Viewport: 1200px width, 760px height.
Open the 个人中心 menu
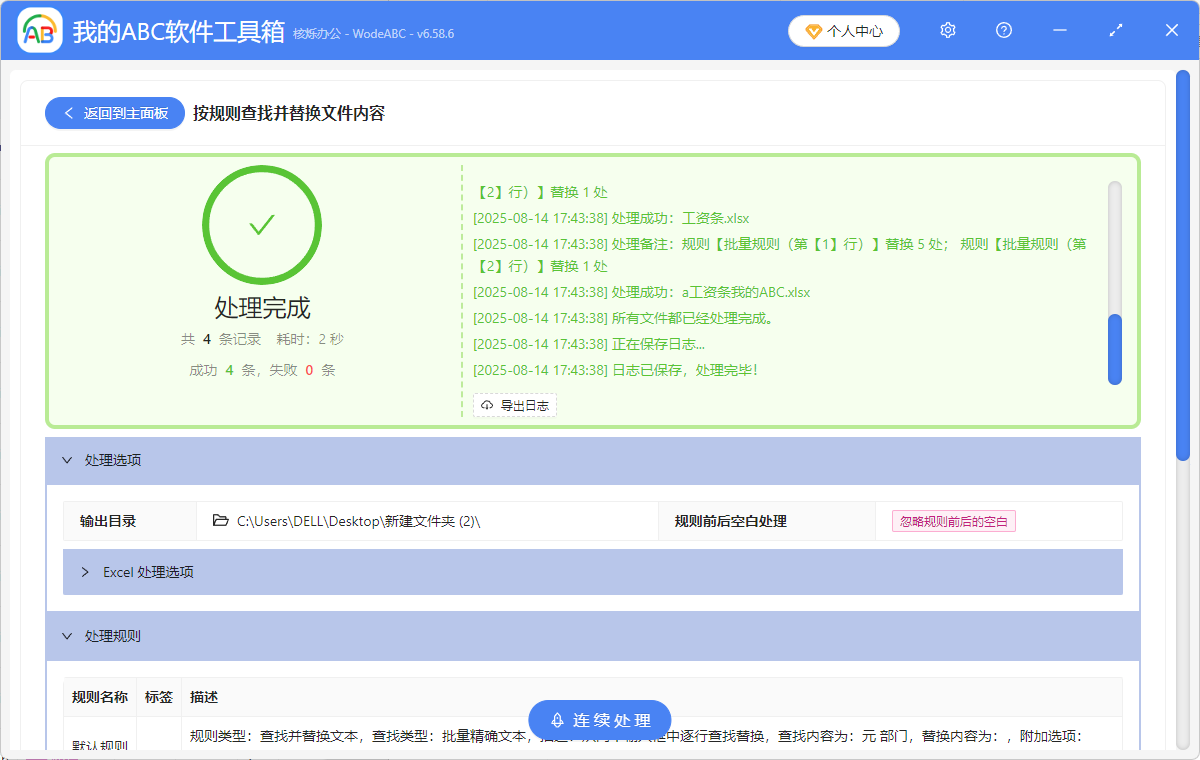coord(844,30)
